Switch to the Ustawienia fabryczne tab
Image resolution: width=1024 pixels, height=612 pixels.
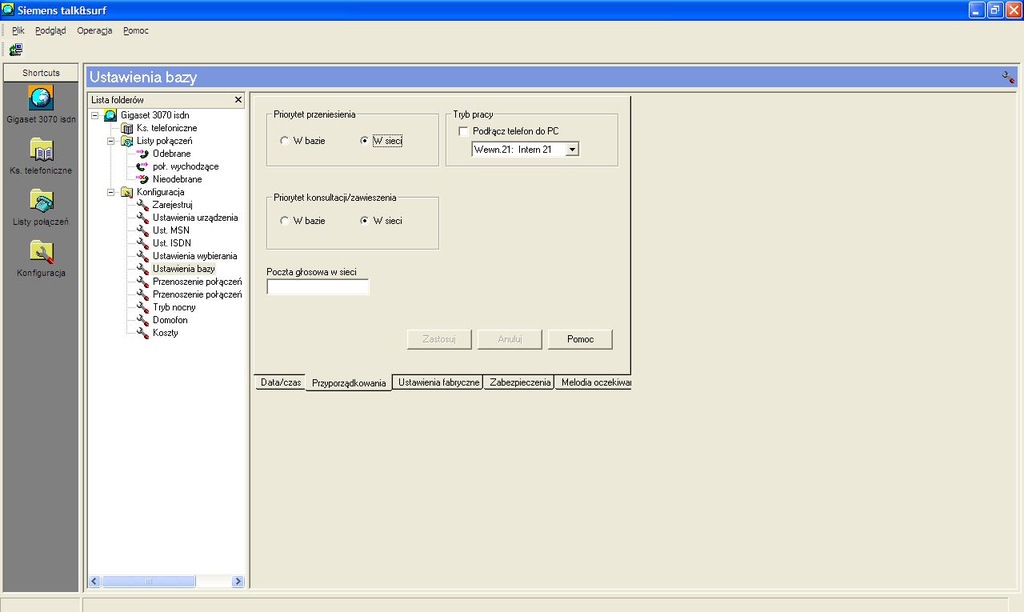point(438,383)
